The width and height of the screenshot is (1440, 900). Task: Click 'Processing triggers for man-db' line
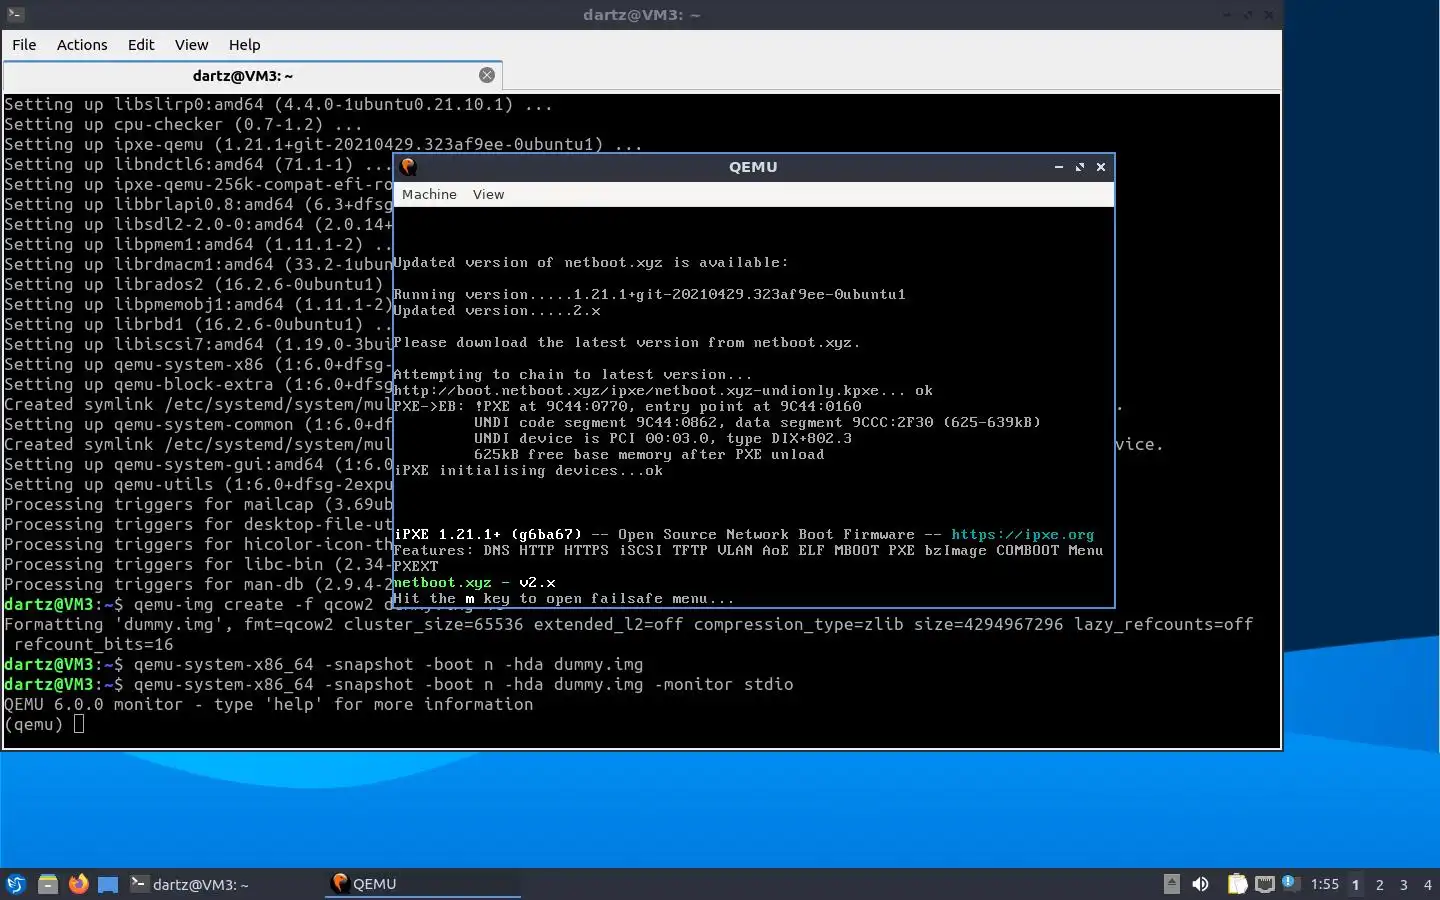pyautogui.click(x=198, y=585)
